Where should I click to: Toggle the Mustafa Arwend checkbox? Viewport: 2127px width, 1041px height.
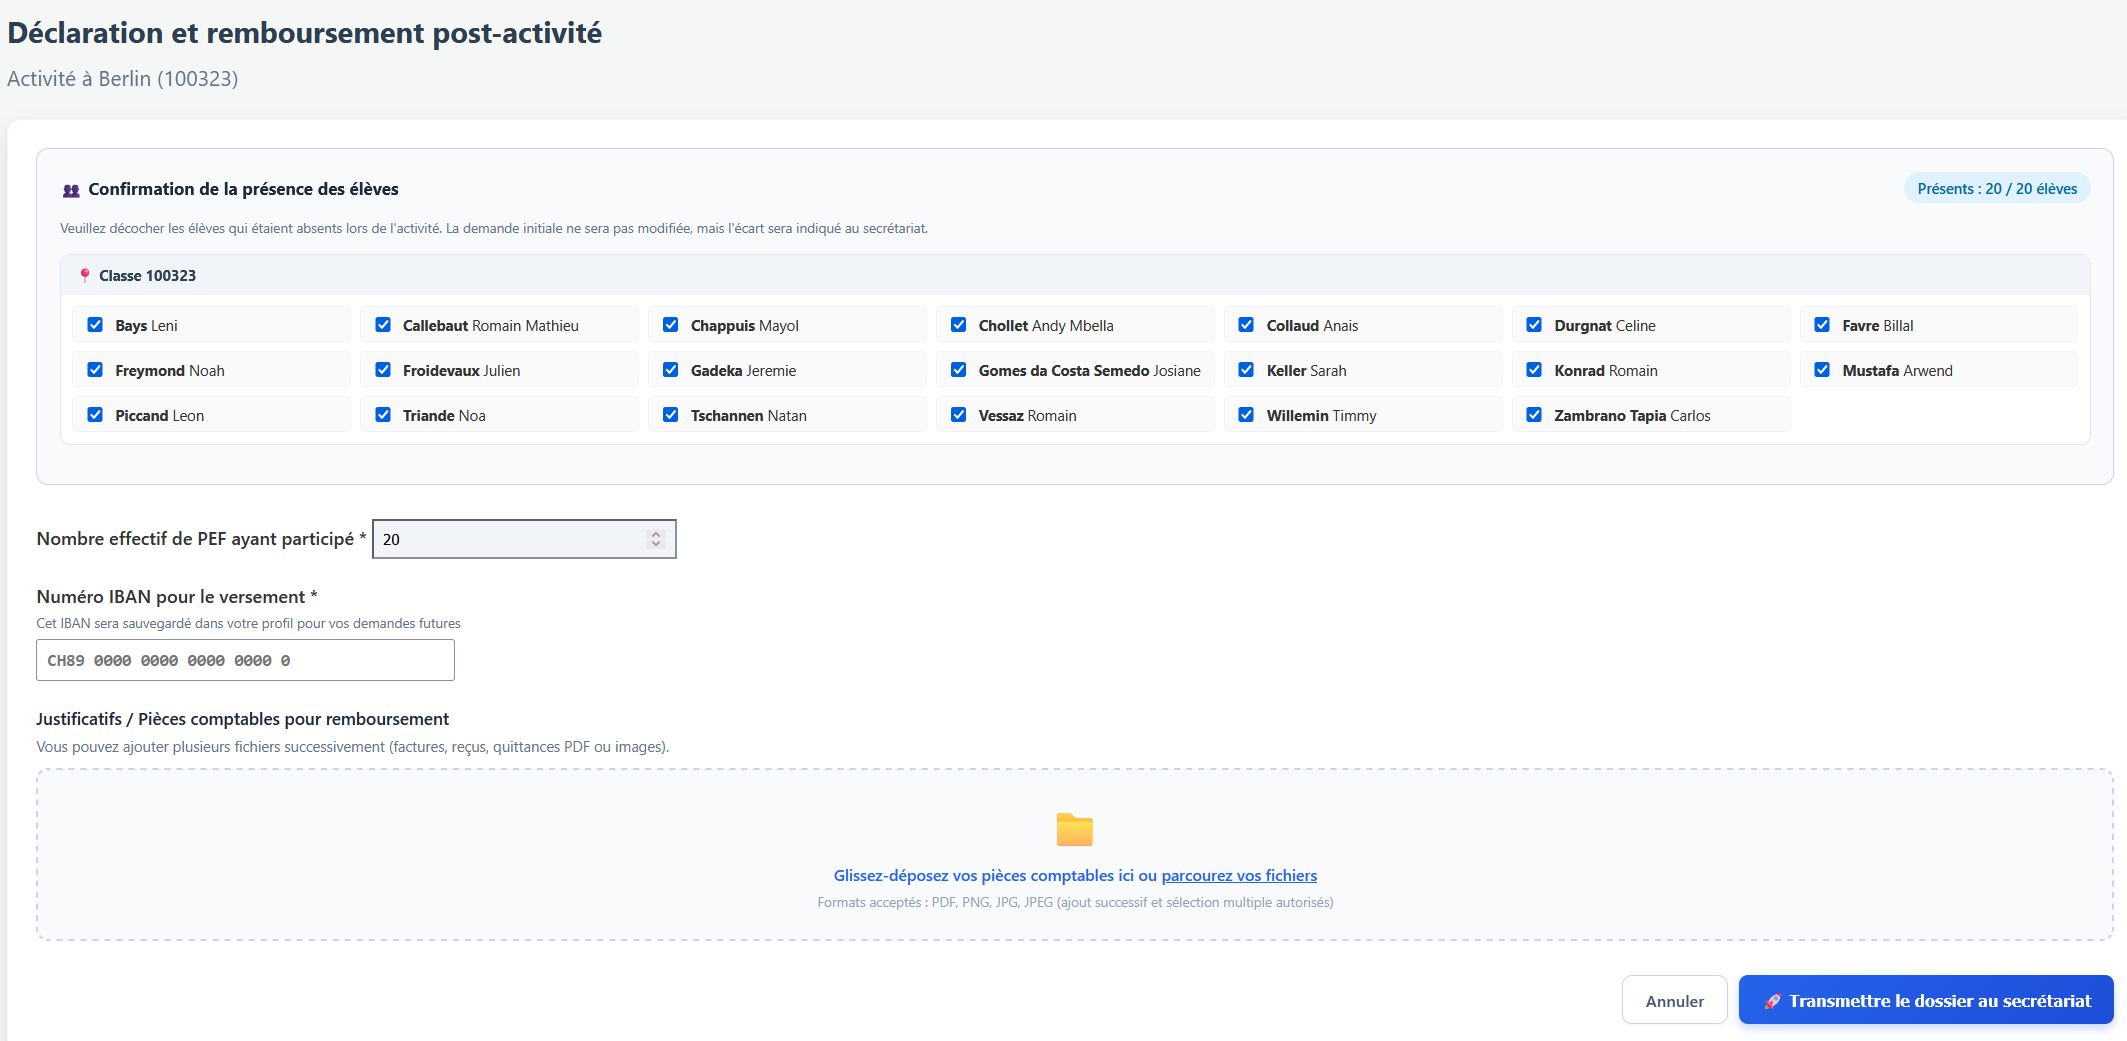coord(1822,370)
